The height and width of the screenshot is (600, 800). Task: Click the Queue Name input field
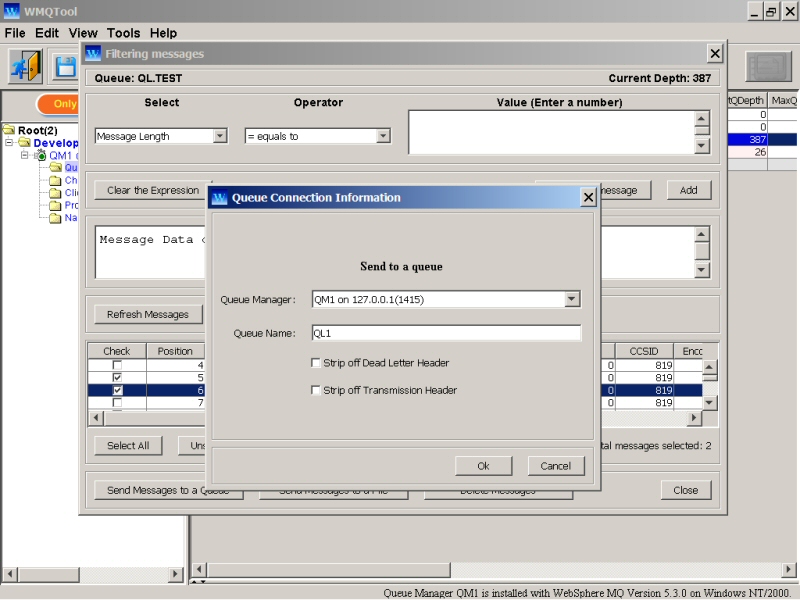[x=446, y=333]
